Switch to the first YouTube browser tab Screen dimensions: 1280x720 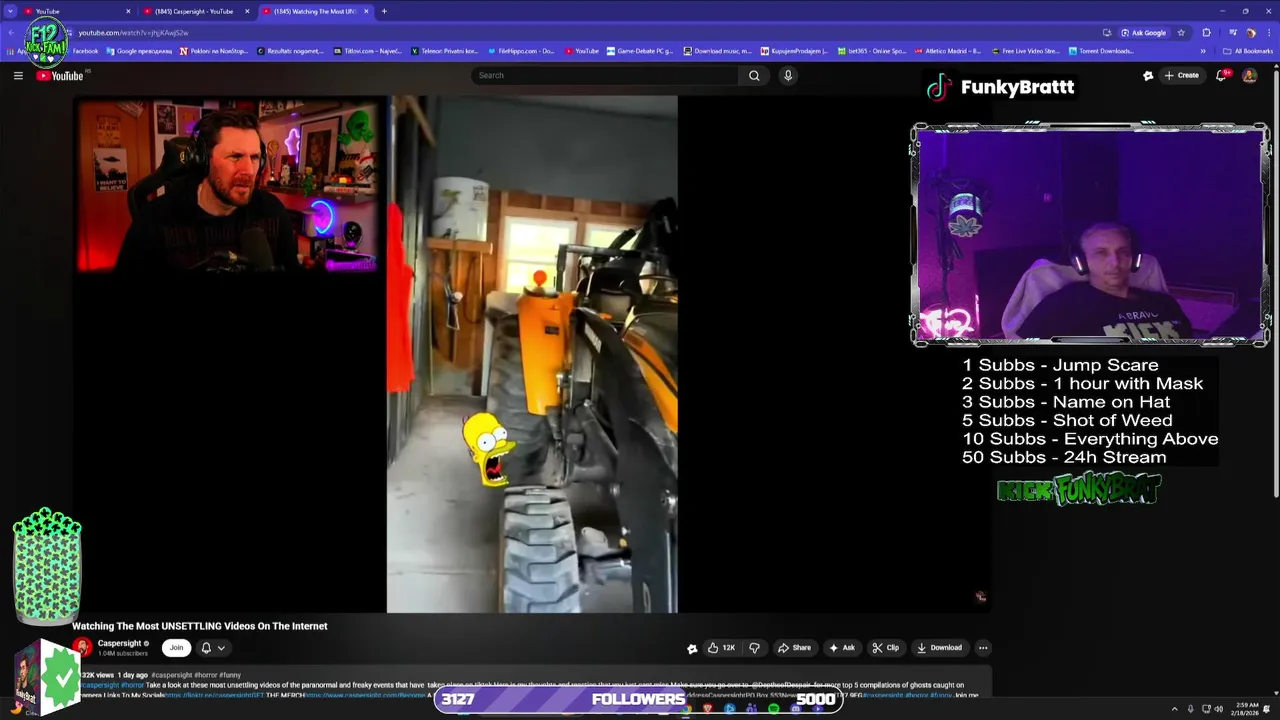click(75, 11)
